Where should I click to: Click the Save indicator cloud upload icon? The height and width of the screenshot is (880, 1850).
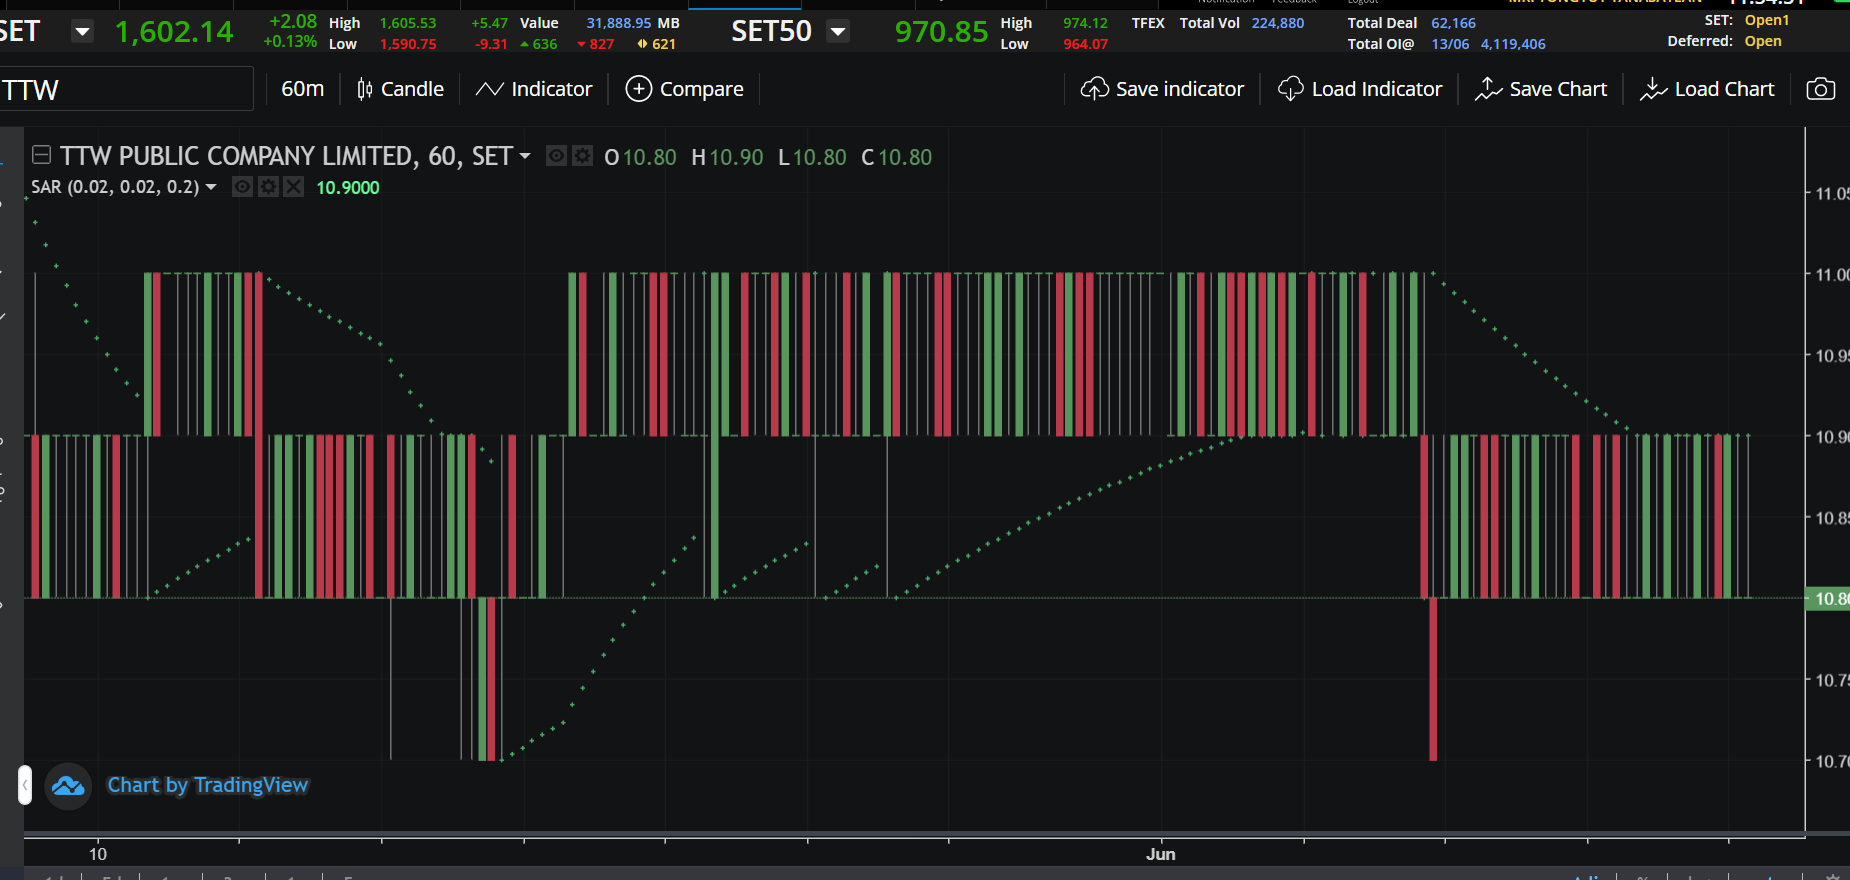(1094, 89)
